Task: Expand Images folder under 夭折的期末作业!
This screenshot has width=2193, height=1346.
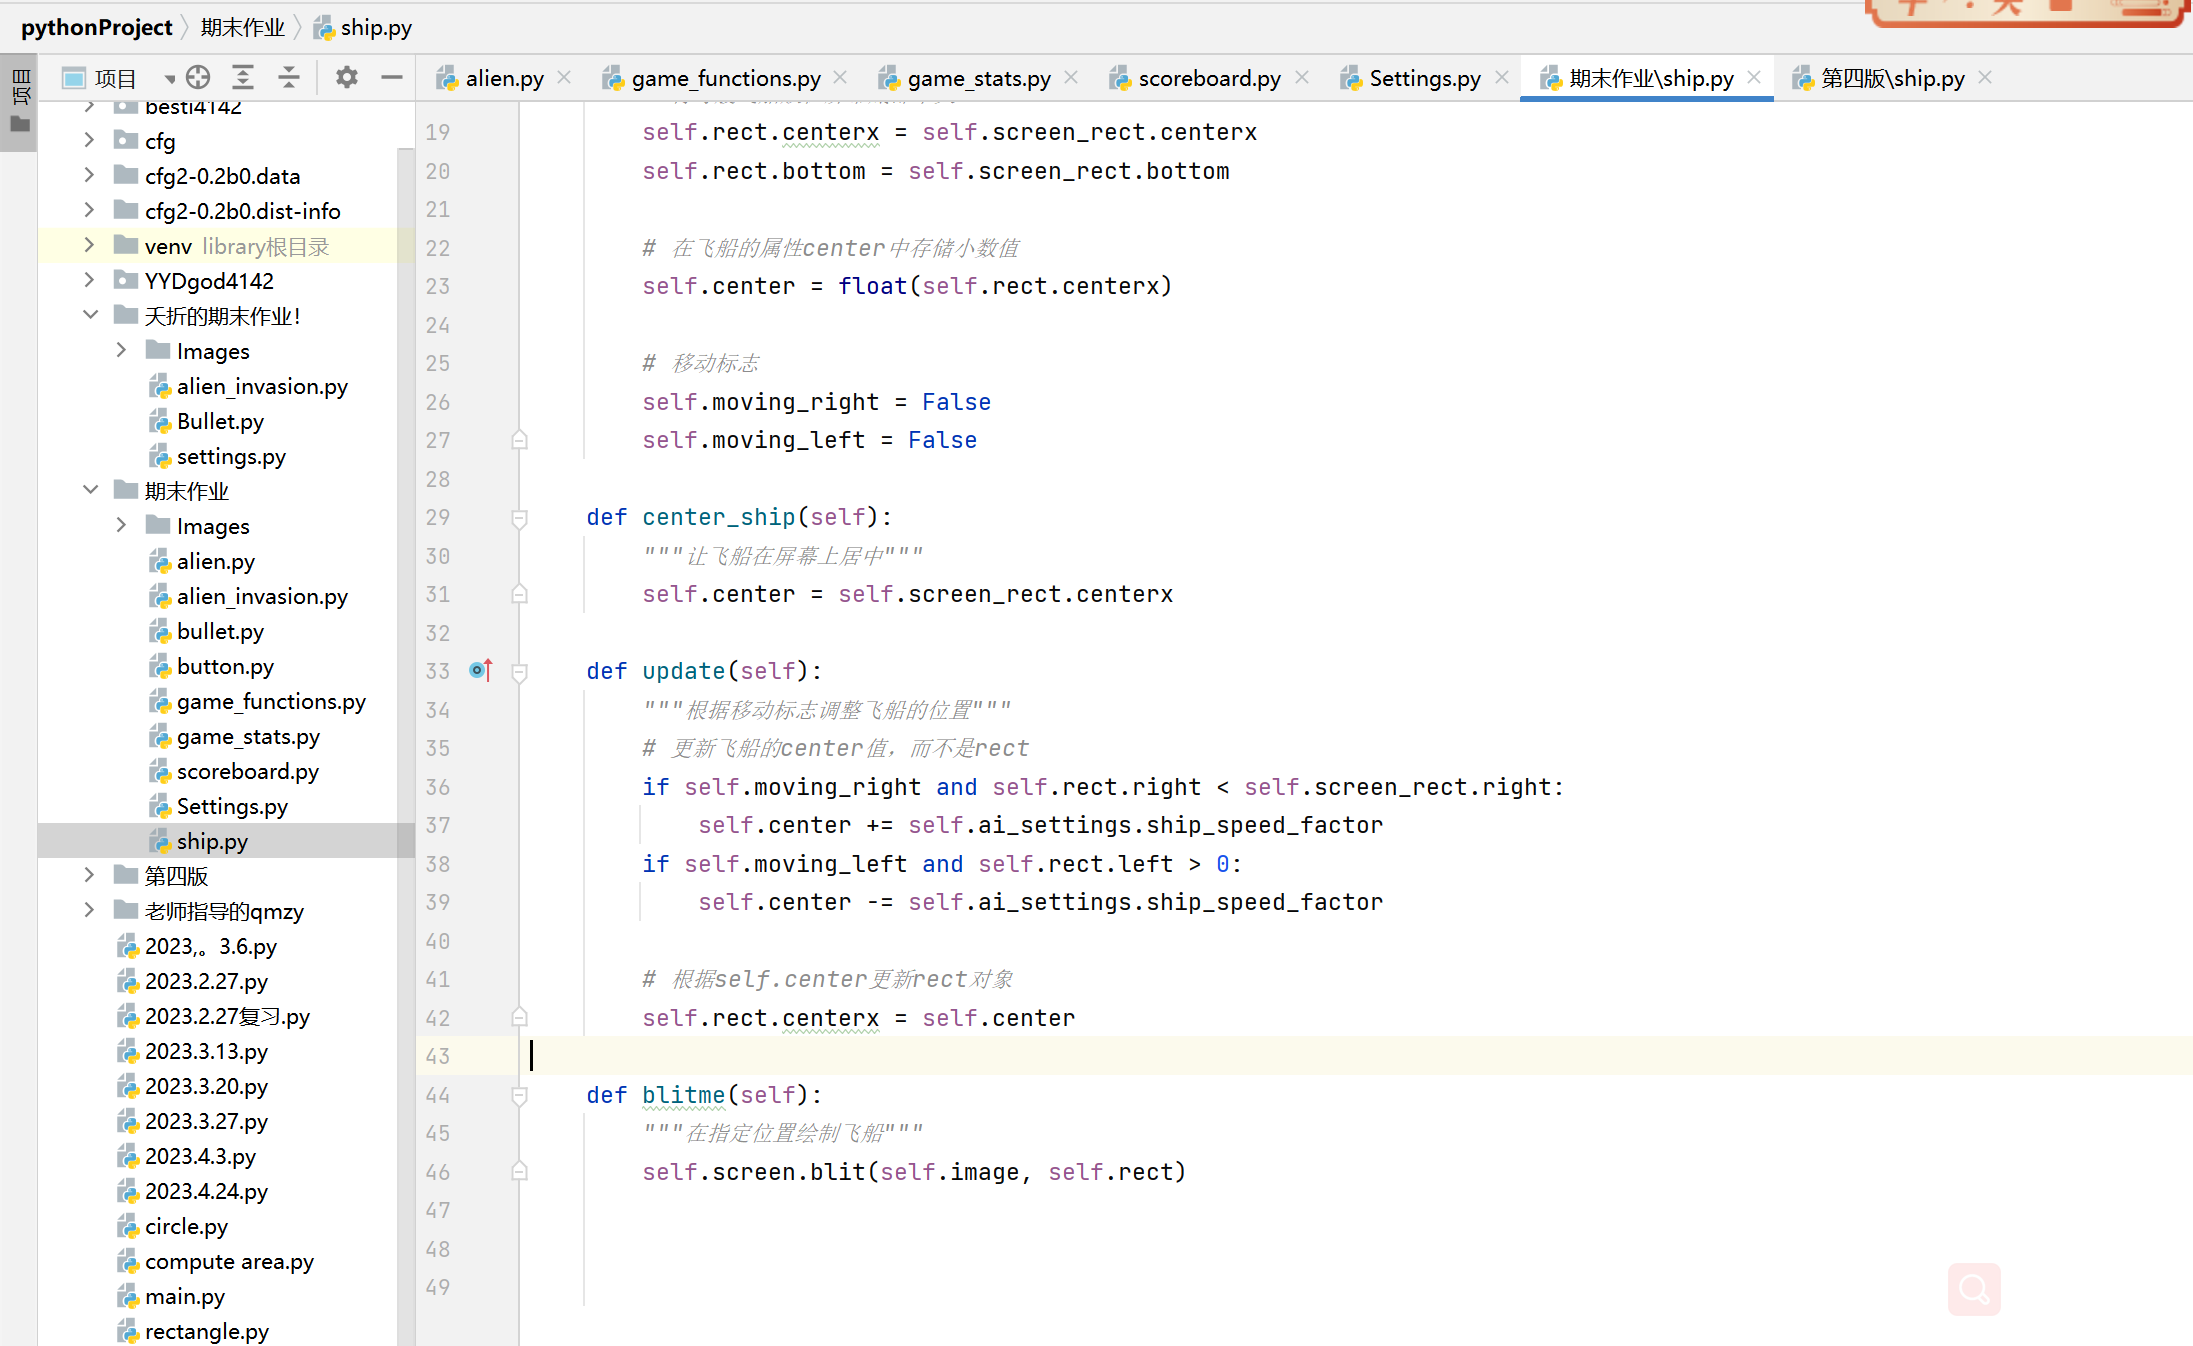Action: click(121, 350)
